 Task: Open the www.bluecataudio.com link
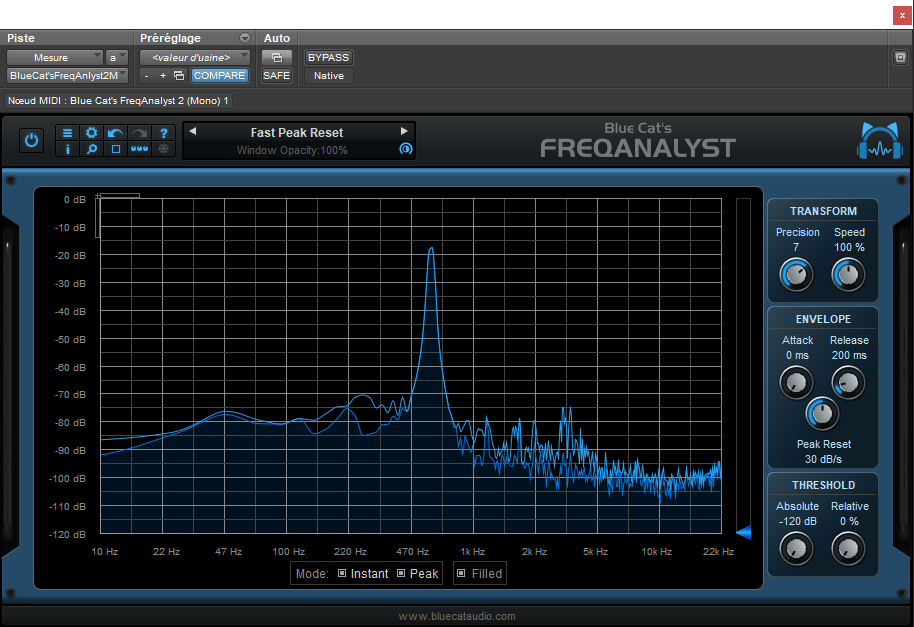coord(457,616)
